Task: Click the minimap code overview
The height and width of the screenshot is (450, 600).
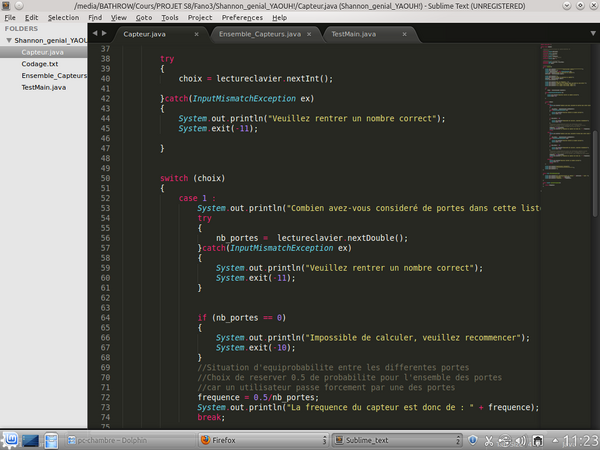Action: pyautogui.click(x=562, y=110)
